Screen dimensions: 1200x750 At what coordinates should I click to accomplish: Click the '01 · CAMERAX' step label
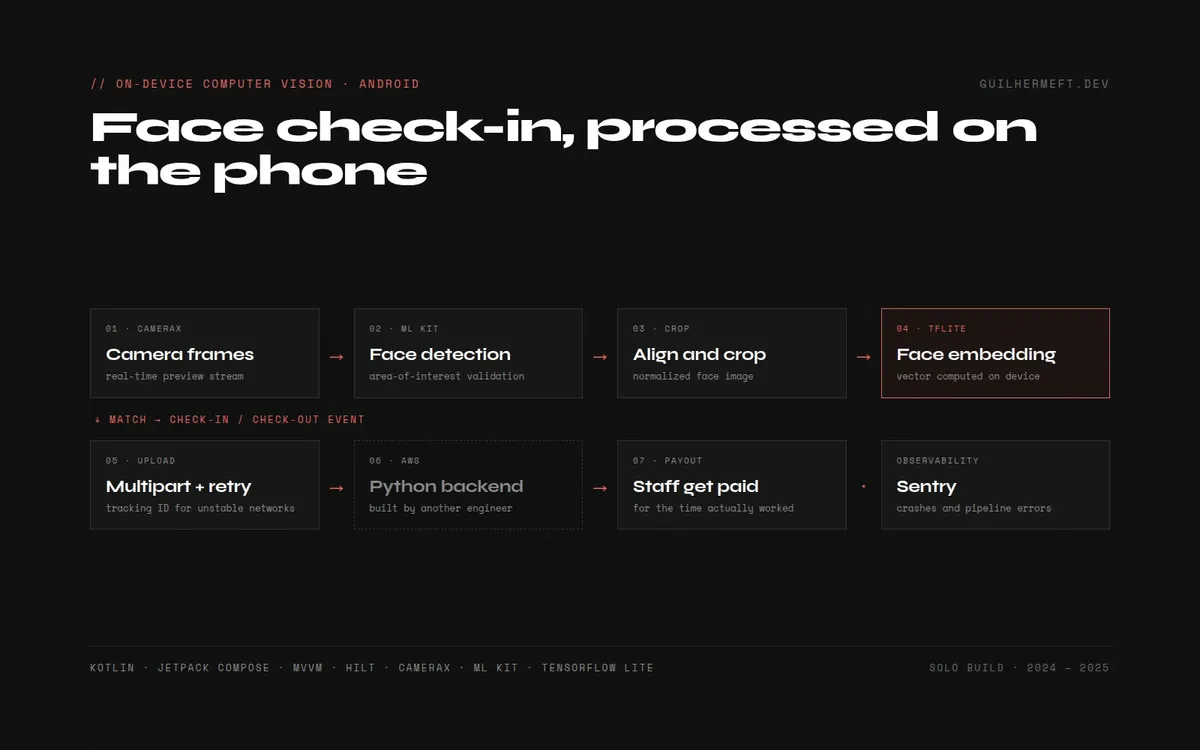click(x=144, y=329)
